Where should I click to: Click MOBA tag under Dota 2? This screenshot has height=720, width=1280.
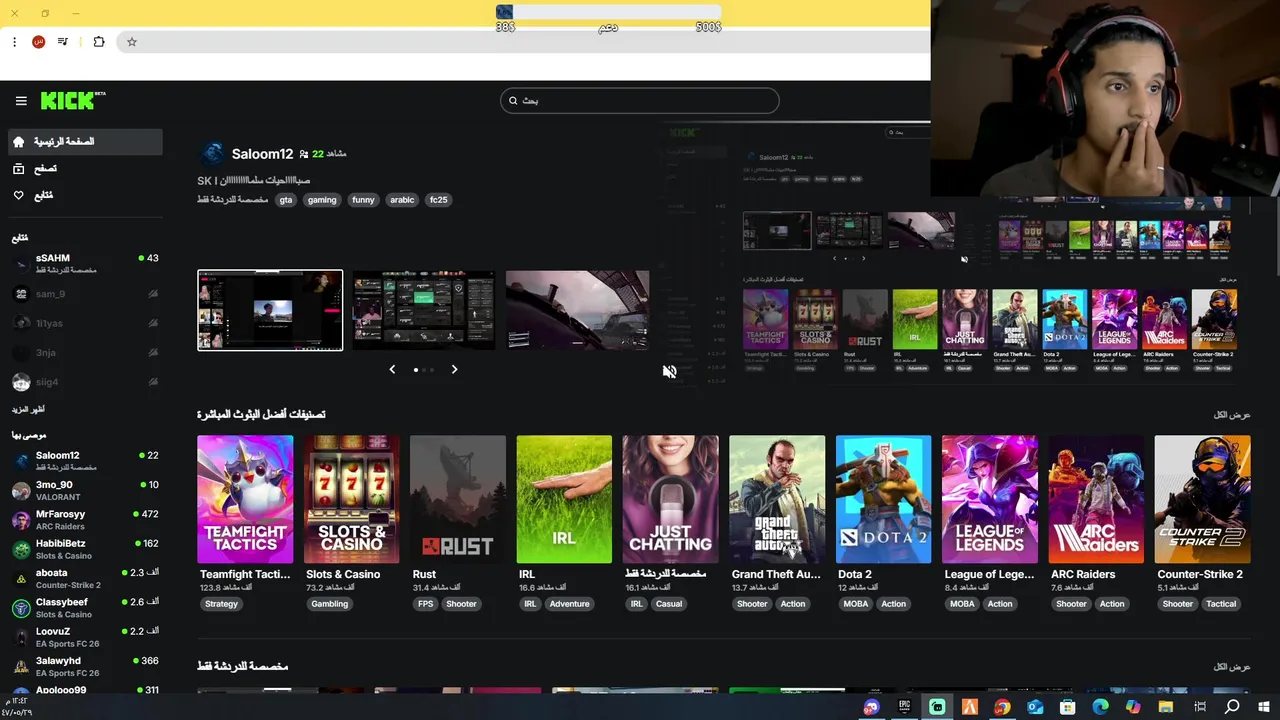tap(856, 604)
